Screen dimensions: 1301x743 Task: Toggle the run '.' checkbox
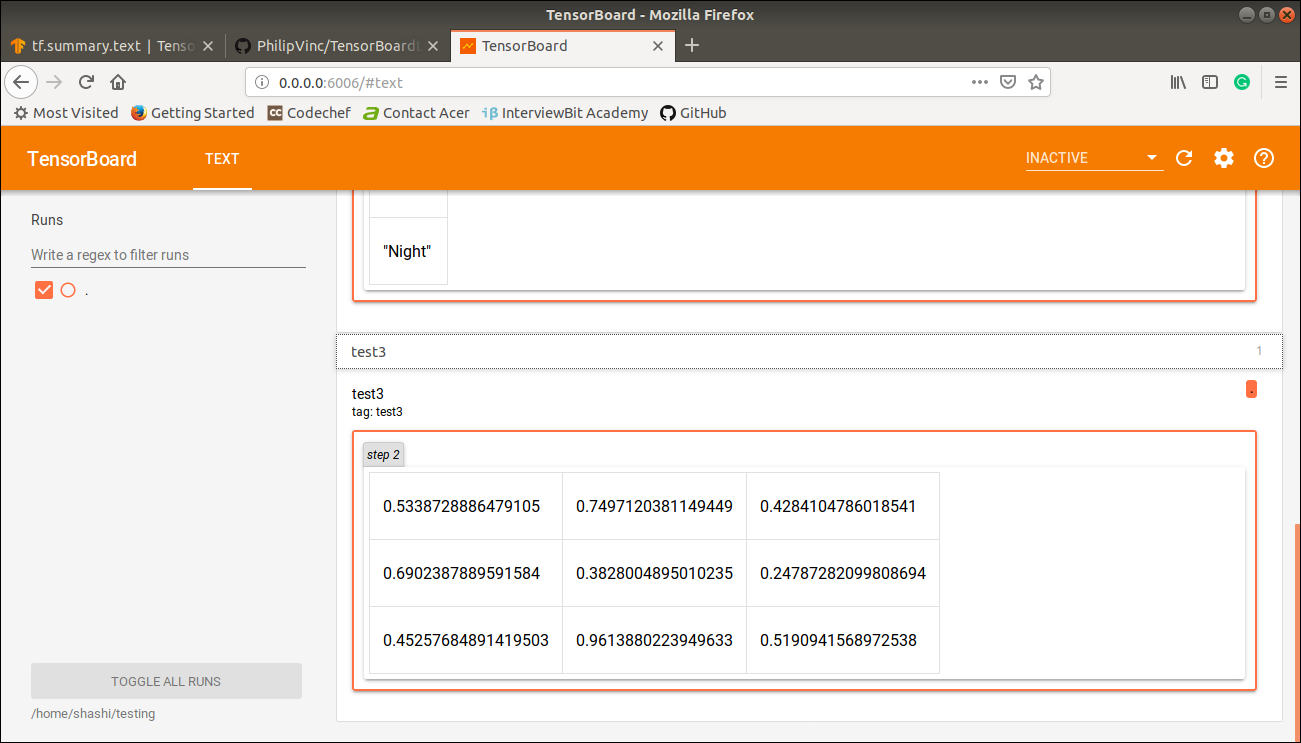[44, 290]
